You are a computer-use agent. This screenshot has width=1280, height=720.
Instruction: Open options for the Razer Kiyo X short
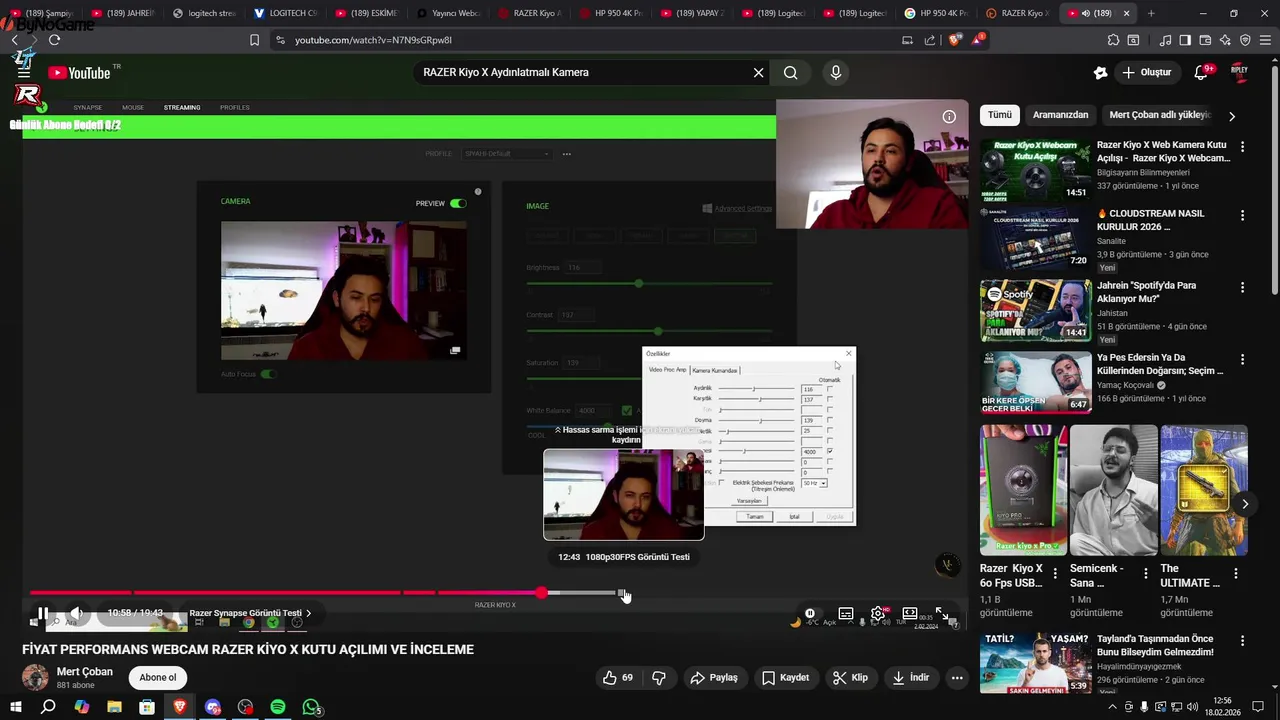click(1055, 574)
